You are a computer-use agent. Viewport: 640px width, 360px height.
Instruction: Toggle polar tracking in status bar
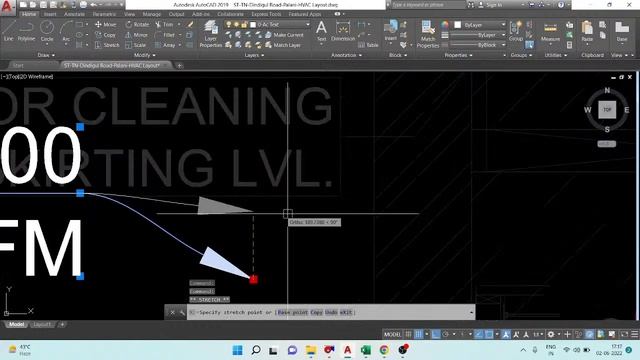[x=446, y=334]
